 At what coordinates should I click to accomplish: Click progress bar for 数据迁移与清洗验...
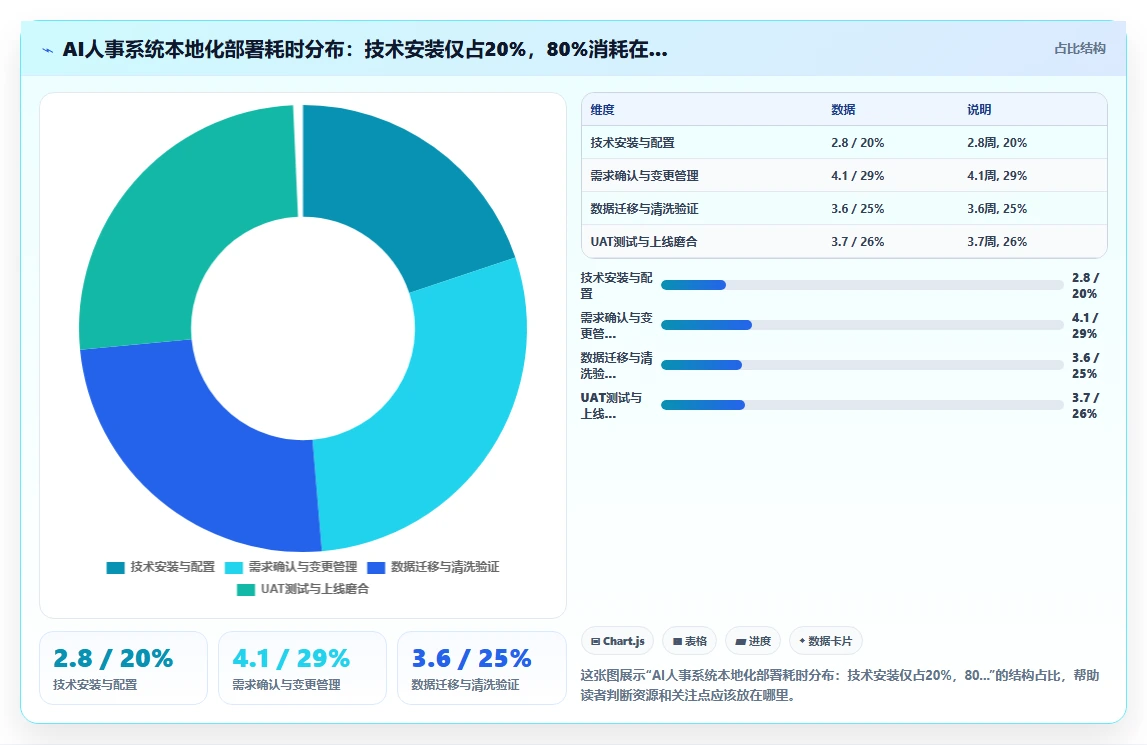pos(862,365)
